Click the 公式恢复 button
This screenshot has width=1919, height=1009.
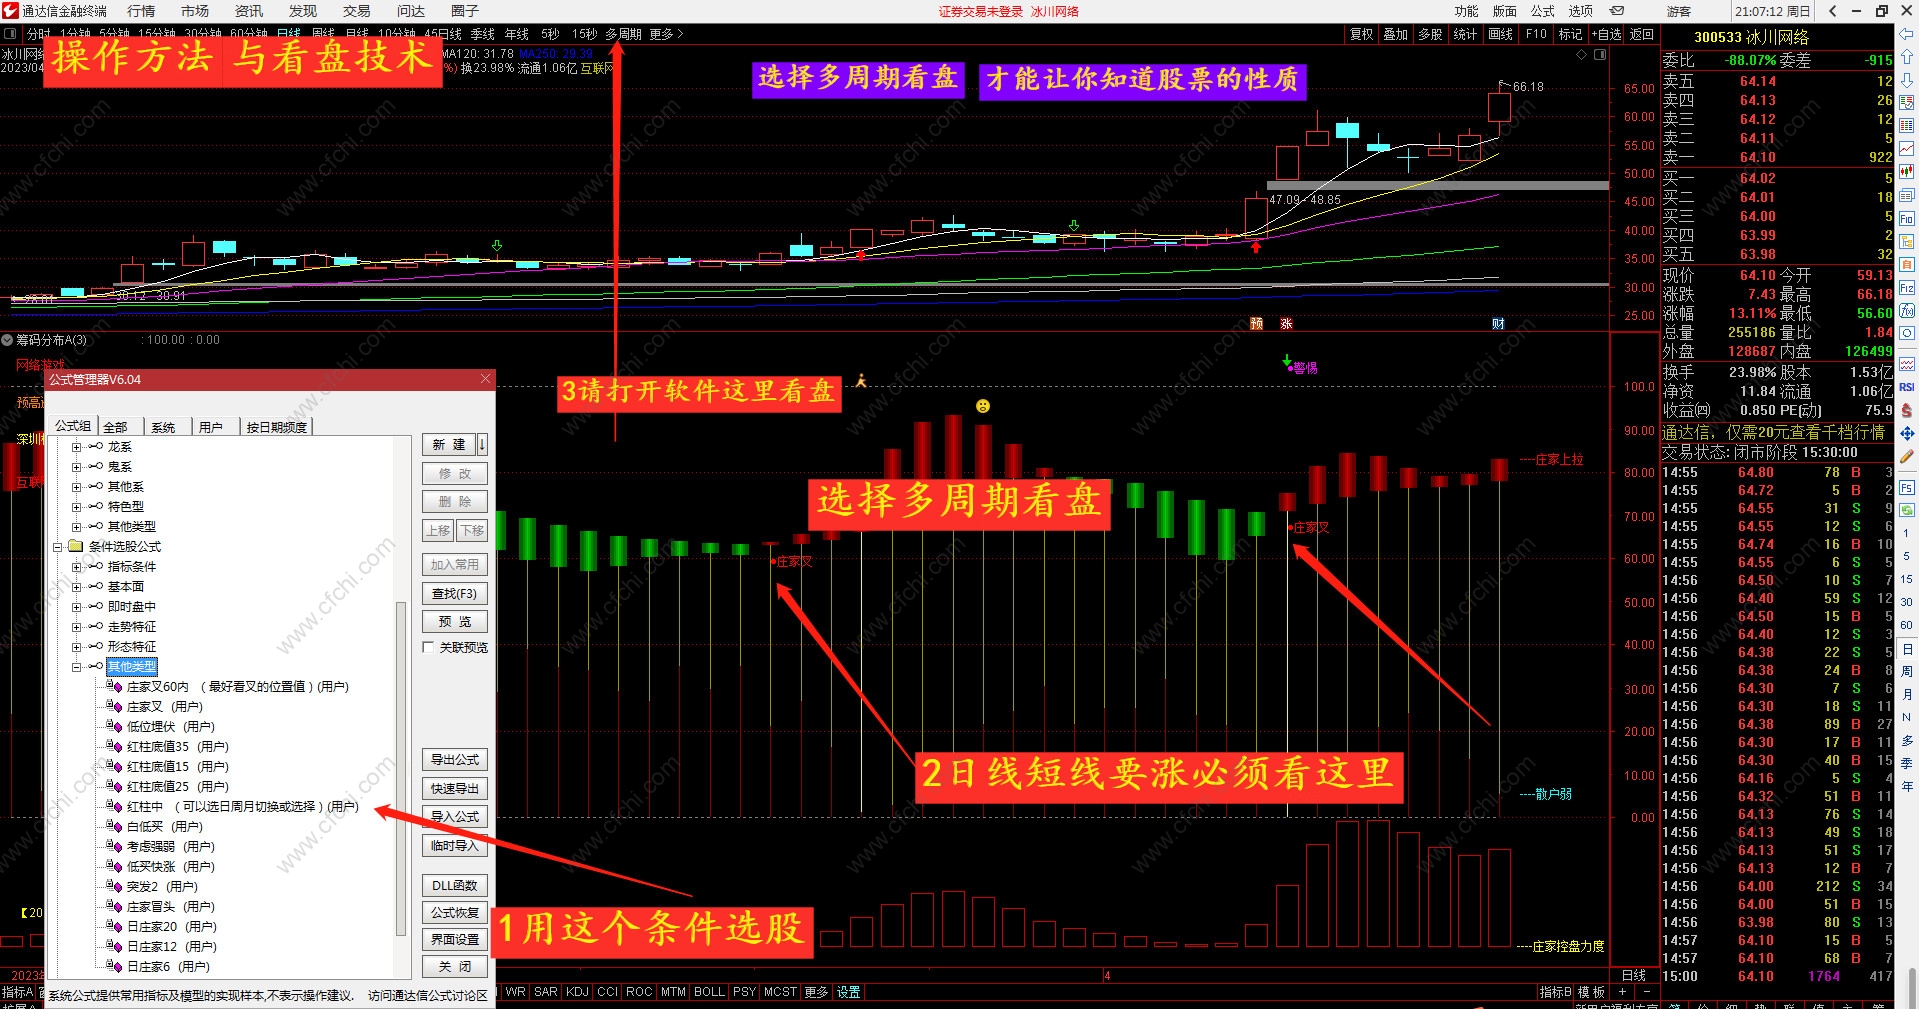(455, 912)
